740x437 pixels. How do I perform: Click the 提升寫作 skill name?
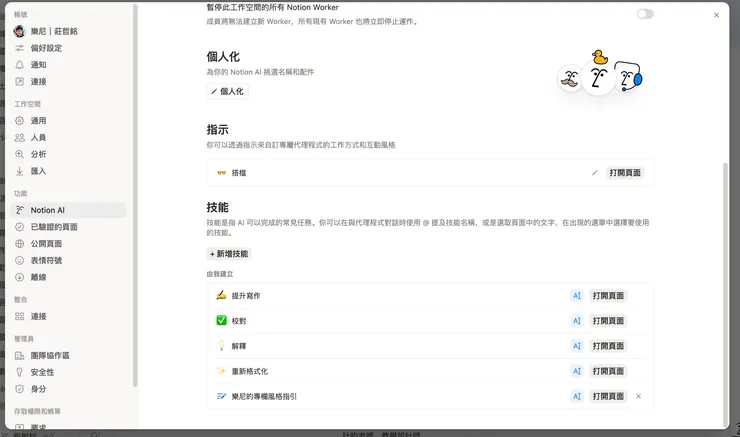[246, 296]
